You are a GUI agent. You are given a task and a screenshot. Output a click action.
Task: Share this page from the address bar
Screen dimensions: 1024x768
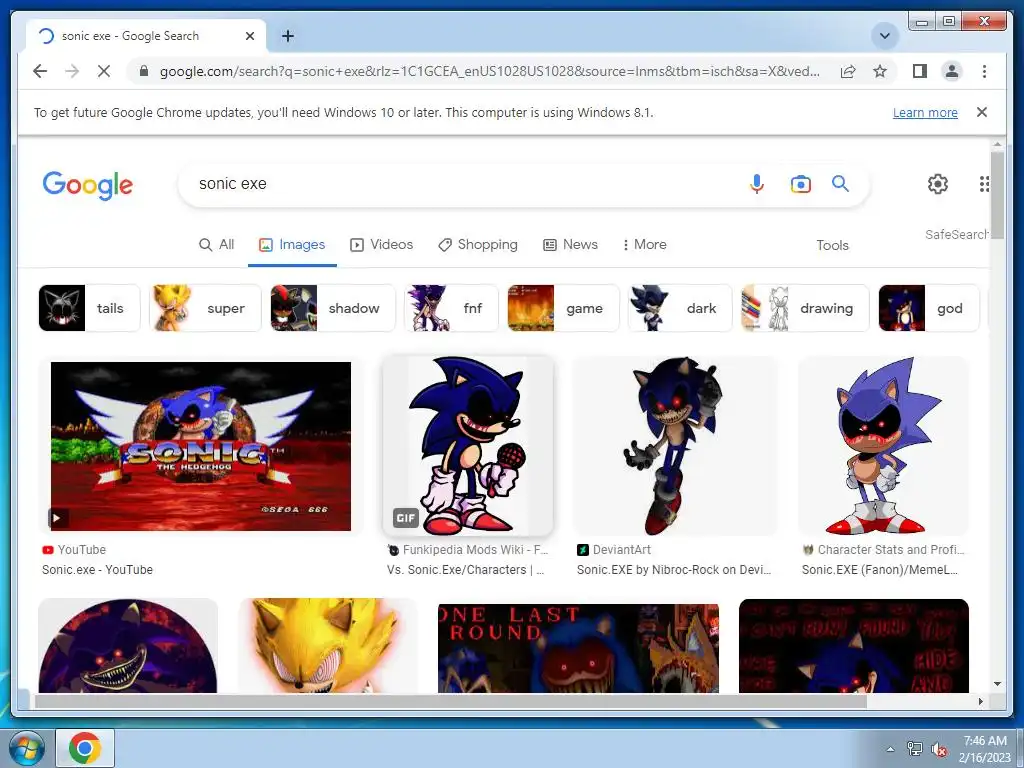848,71
